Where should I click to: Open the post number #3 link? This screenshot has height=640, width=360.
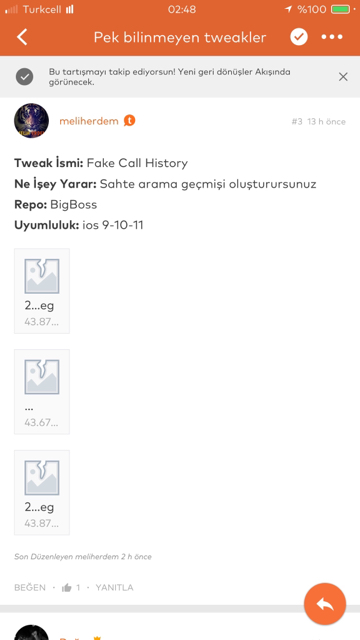point(297,122)
